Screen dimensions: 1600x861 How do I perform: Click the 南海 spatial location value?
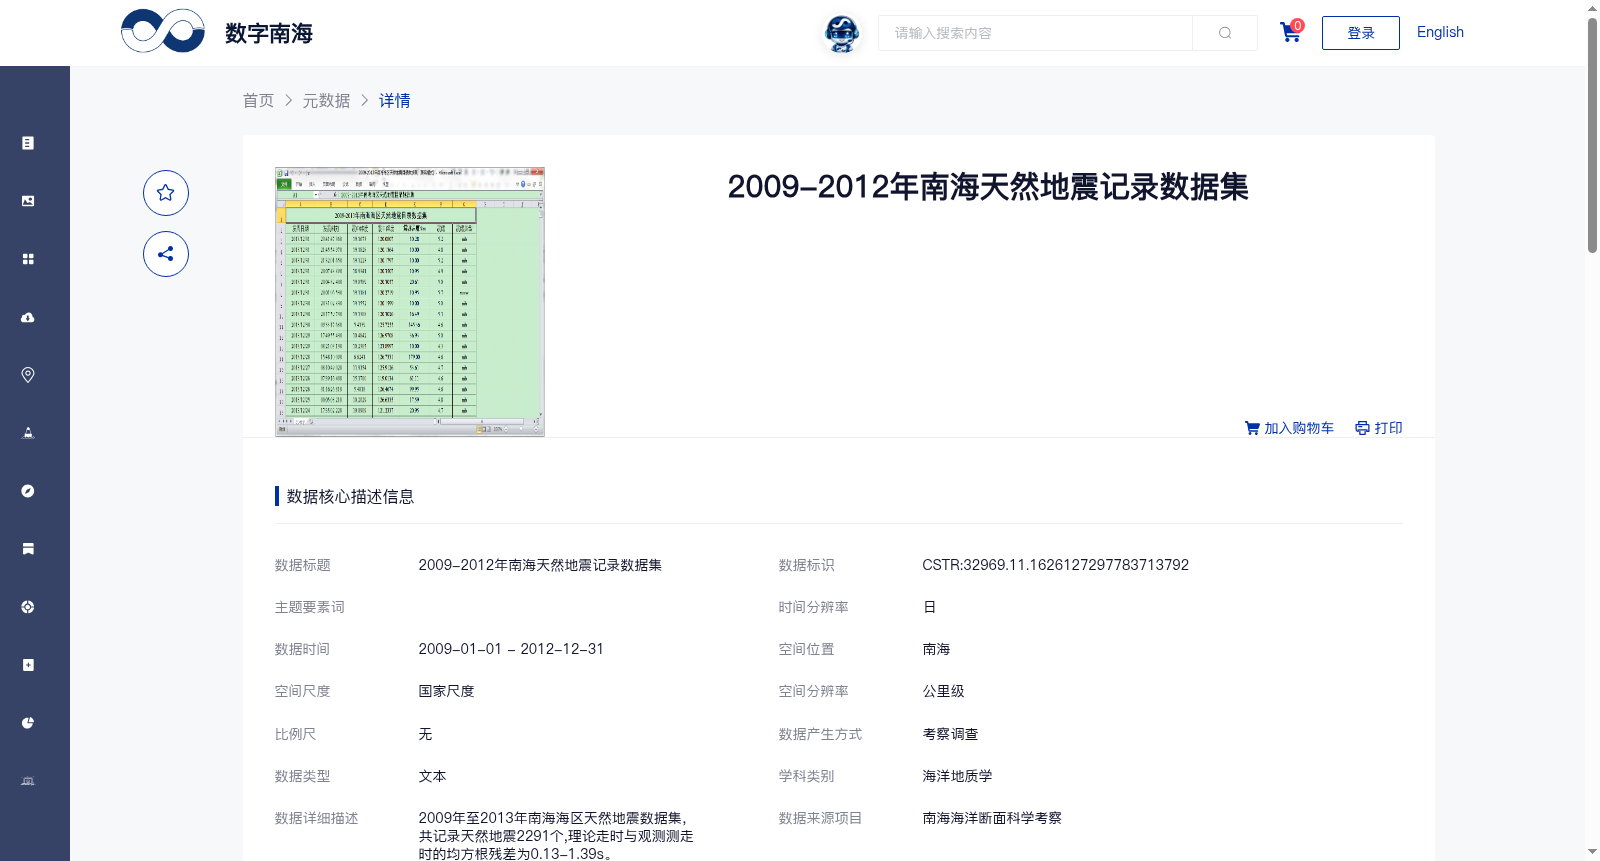(937, 649)
